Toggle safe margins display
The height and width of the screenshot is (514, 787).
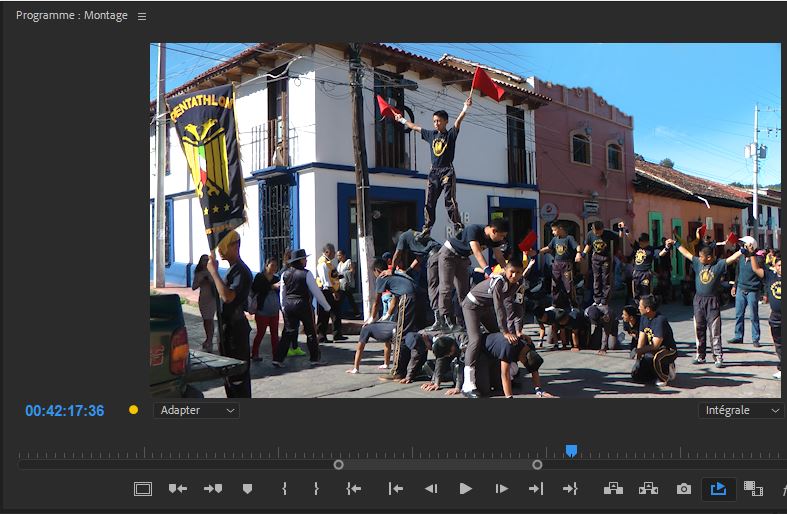143,489
